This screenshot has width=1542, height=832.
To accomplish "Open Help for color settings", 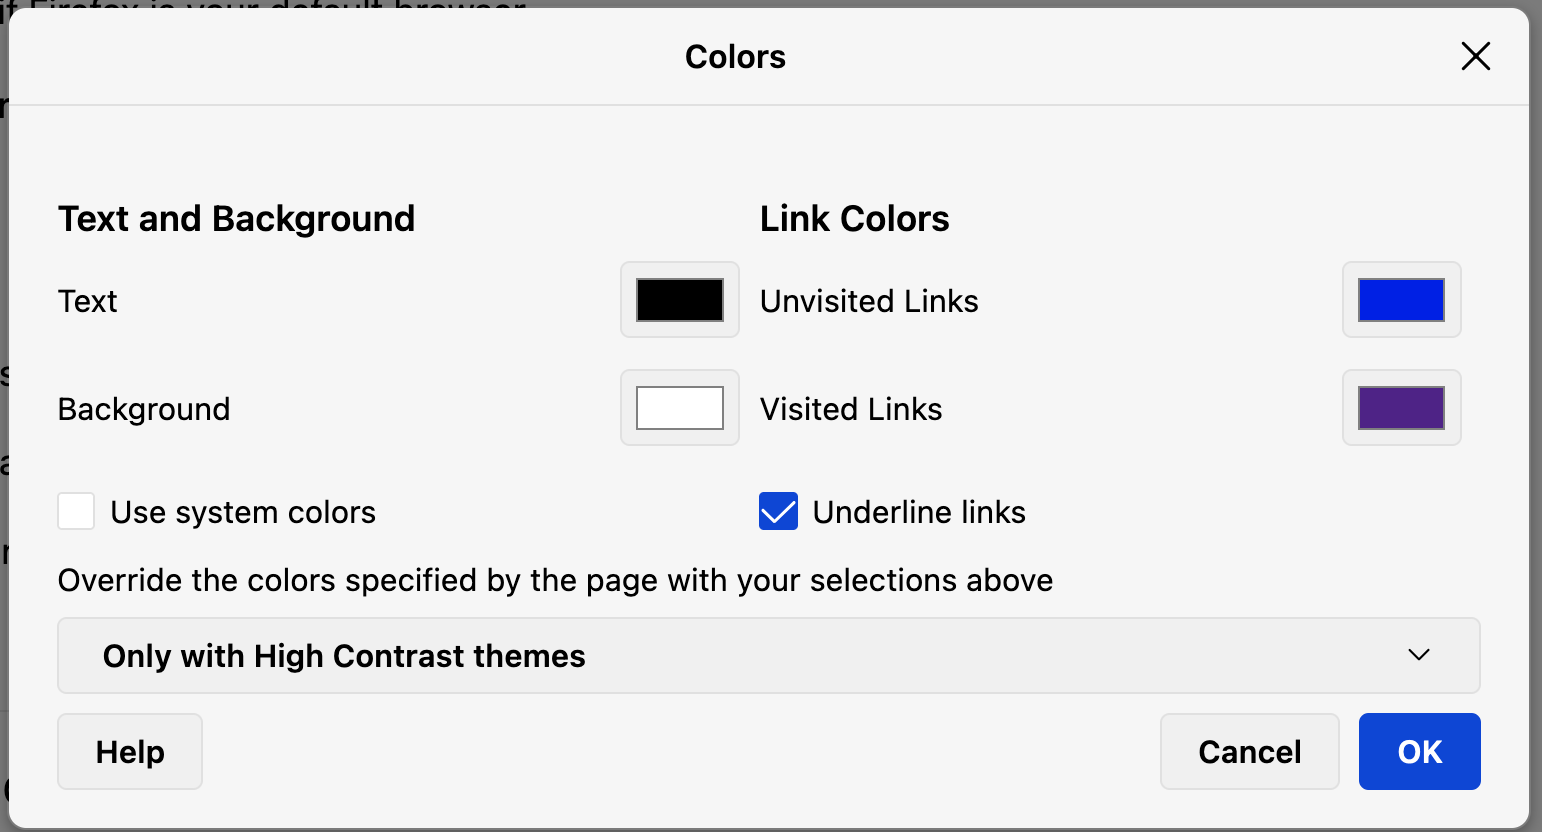I will pos(129,751).
